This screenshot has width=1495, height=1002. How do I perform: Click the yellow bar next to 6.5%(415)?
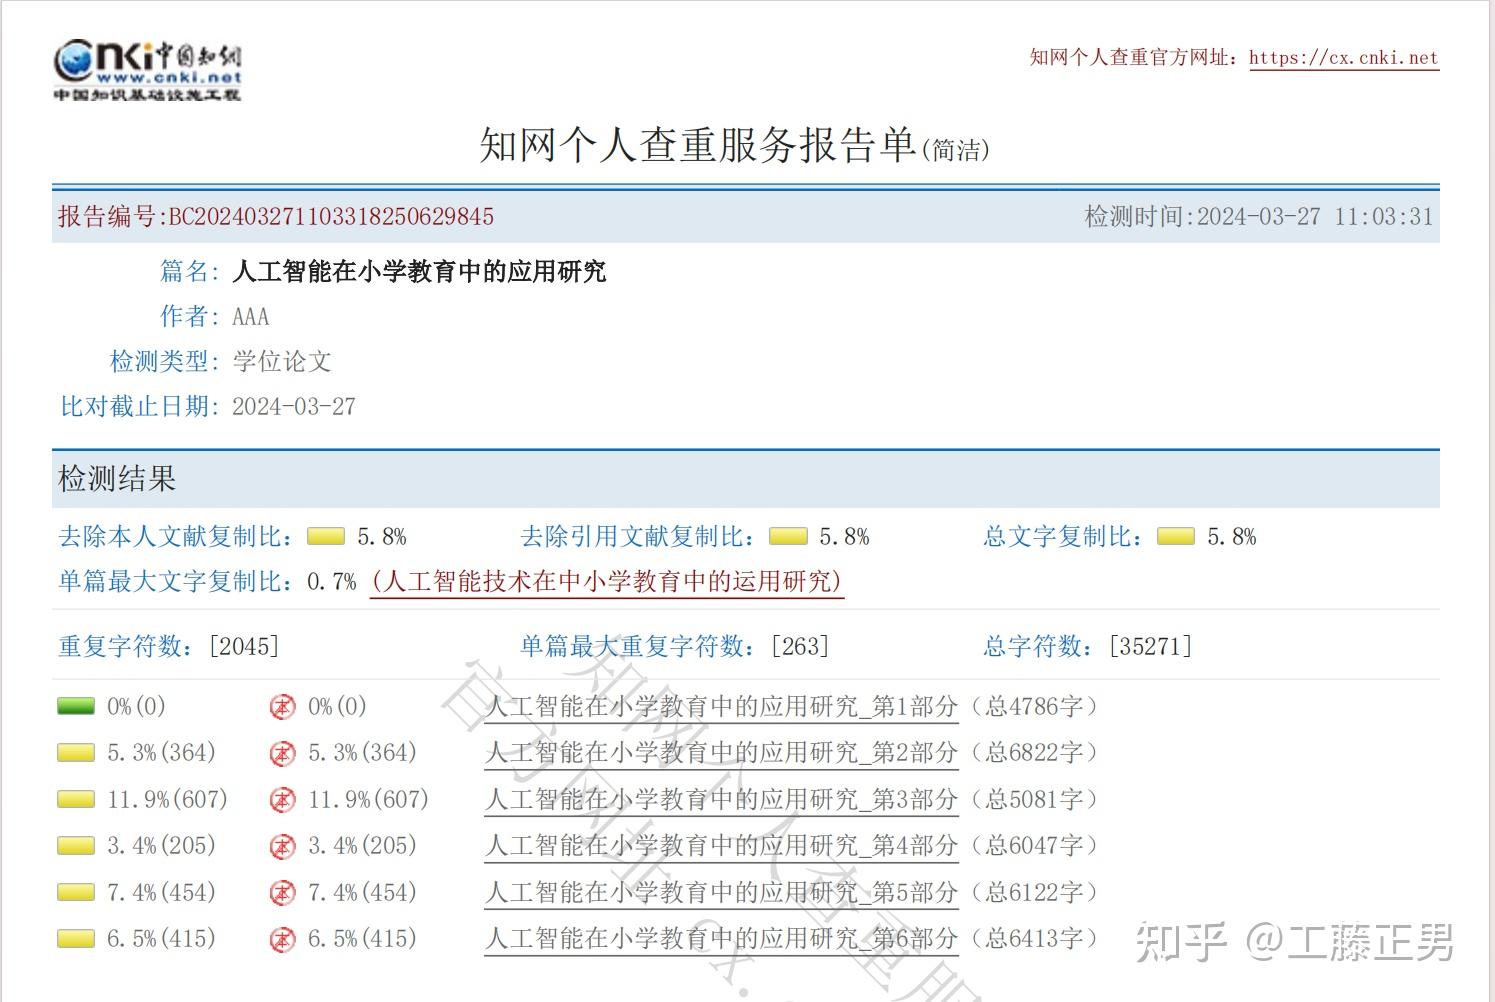click(76, 939)
